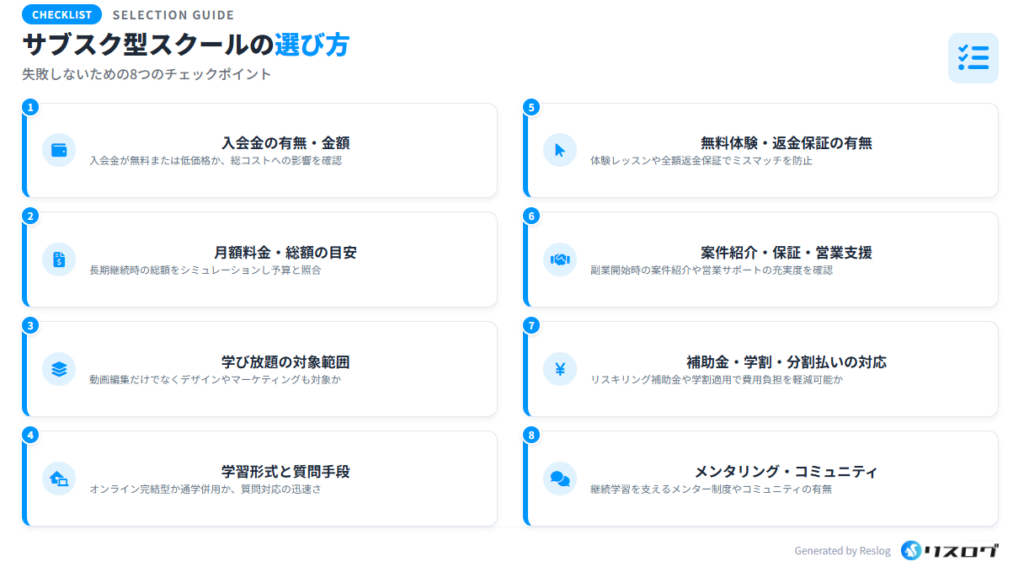
Task: Click the checklist icon in the top-right corner
Action: [972, 58]
